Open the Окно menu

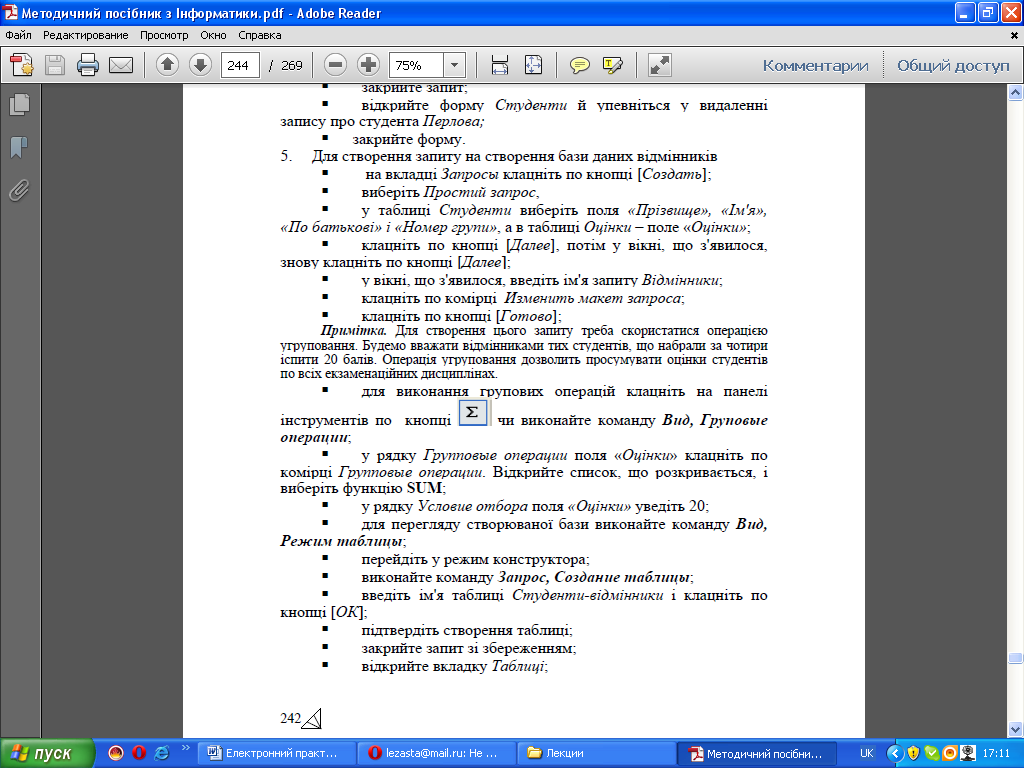tap(213, 35)
